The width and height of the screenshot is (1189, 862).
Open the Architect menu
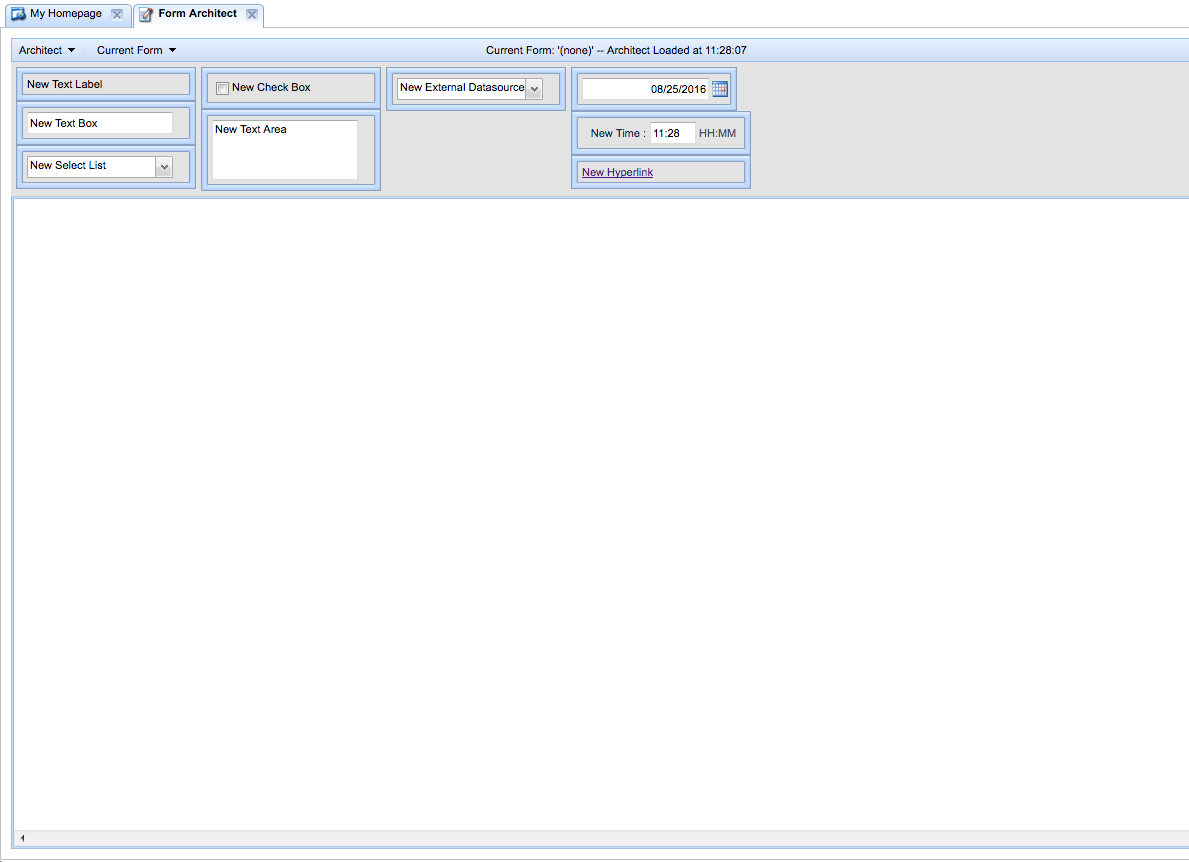click(46, 50)
